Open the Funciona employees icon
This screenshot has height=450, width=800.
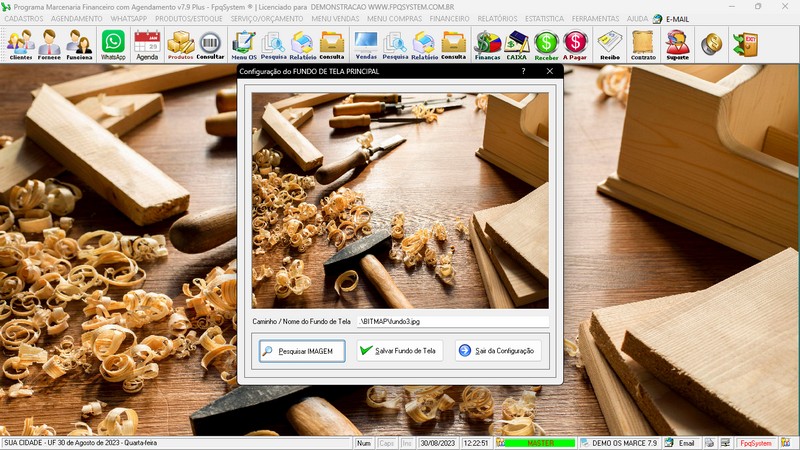pyautogui.click(x=79, y=44)
